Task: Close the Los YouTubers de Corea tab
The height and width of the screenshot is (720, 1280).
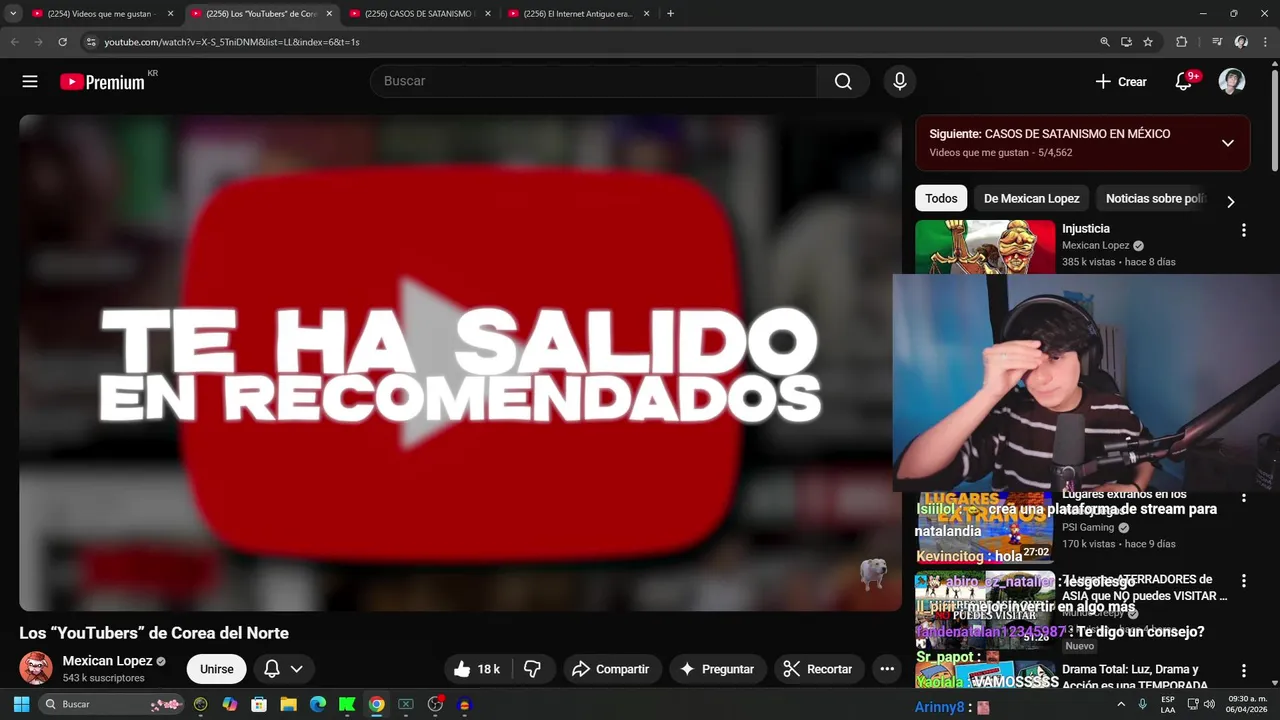Action: (329, 14)
